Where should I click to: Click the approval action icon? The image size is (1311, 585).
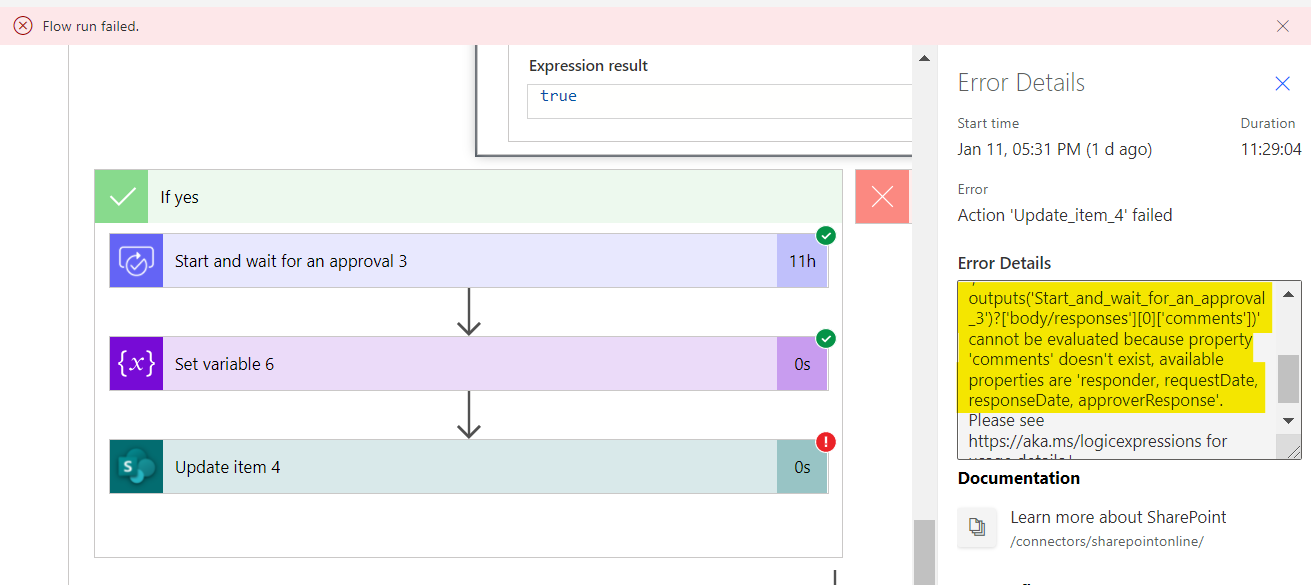[136, 261]
